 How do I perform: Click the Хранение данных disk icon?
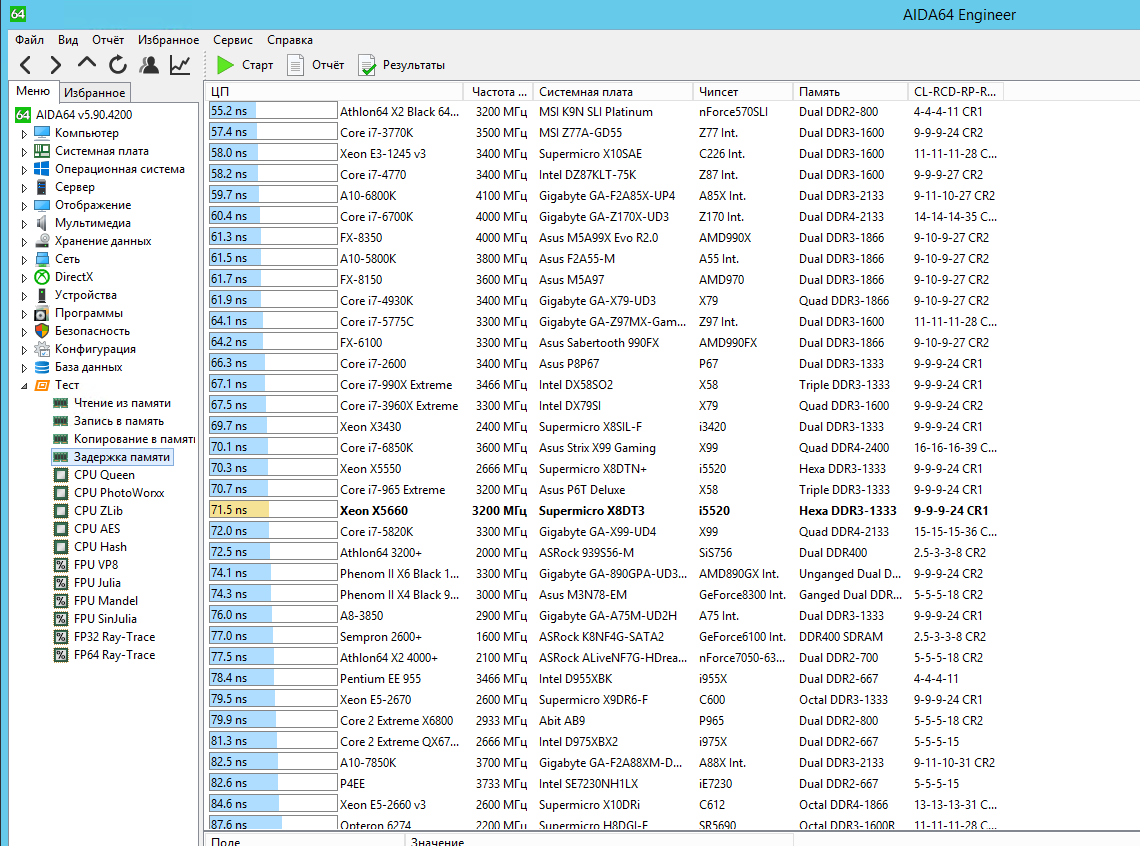click(42, 241)
